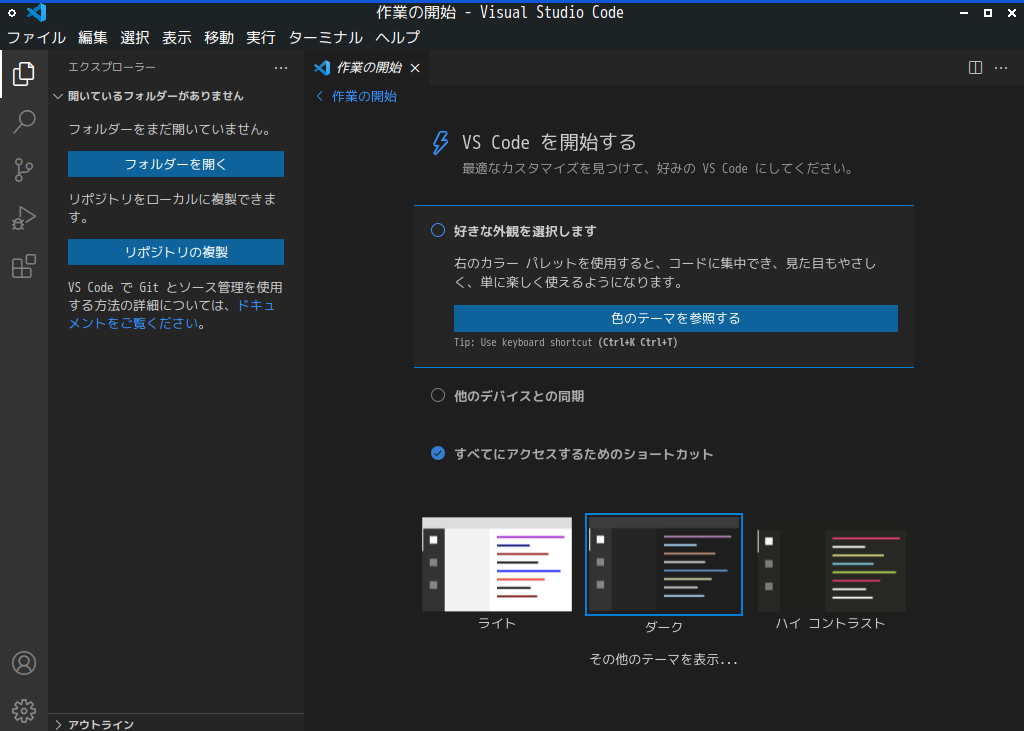Click the VS Code を開始する heading
This screenshot has width=1024, height=731.
549,142
